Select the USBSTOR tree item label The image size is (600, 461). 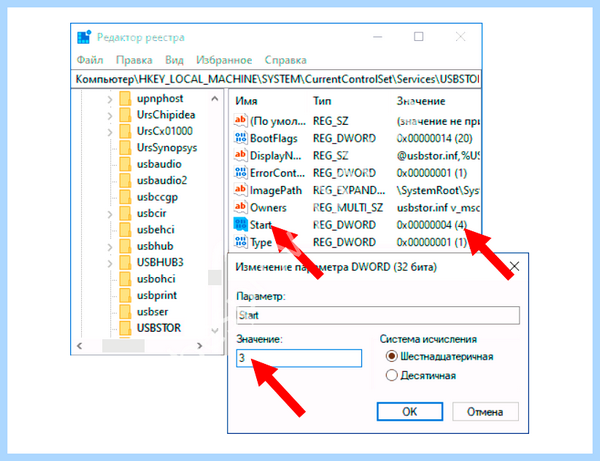pos(159,328)
